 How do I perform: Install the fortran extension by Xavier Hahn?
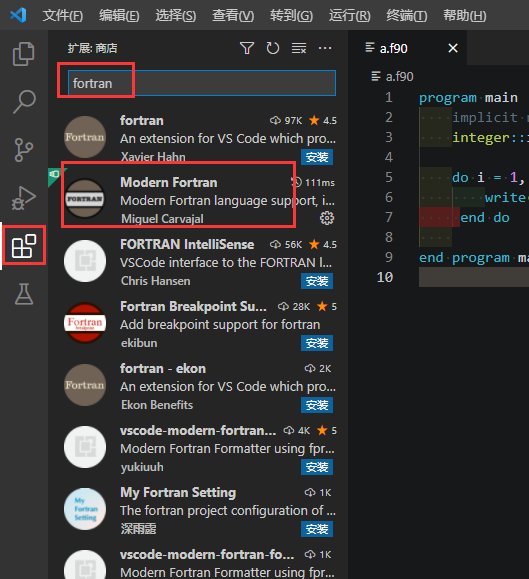pos(317,157)
